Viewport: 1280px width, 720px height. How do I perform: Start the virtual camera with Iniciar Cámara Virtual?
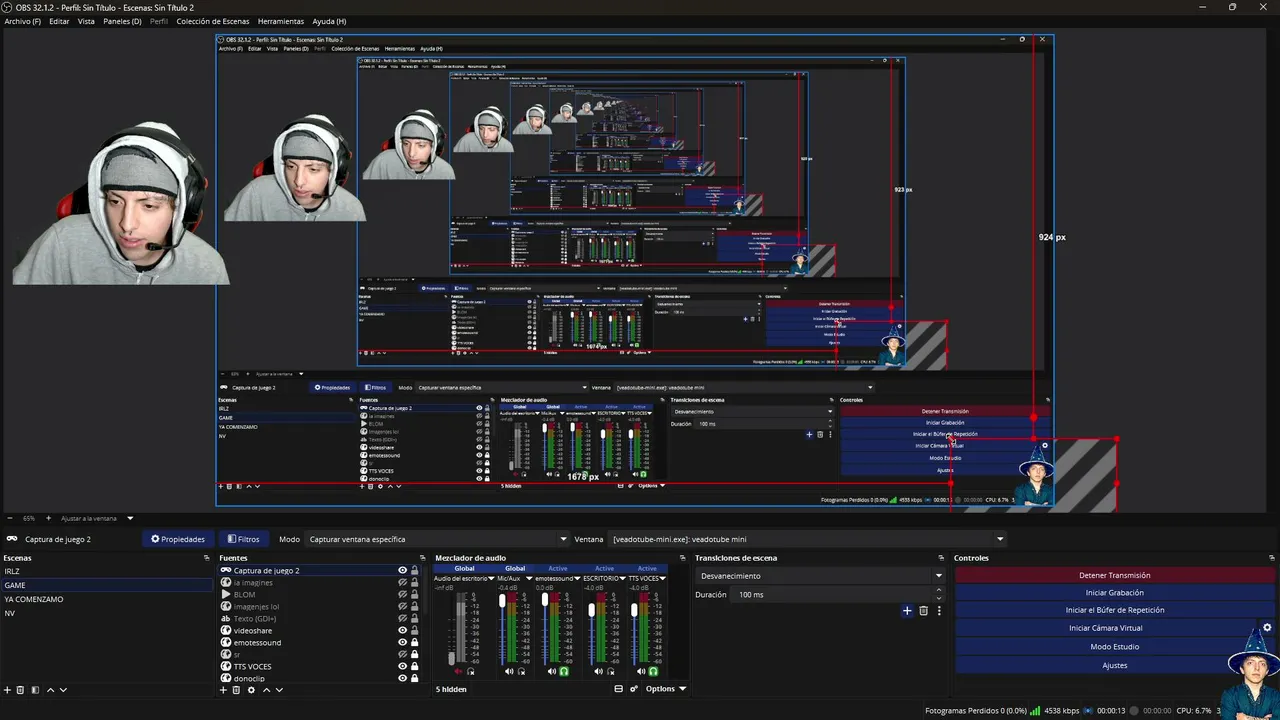click(x=1105, y=628)
